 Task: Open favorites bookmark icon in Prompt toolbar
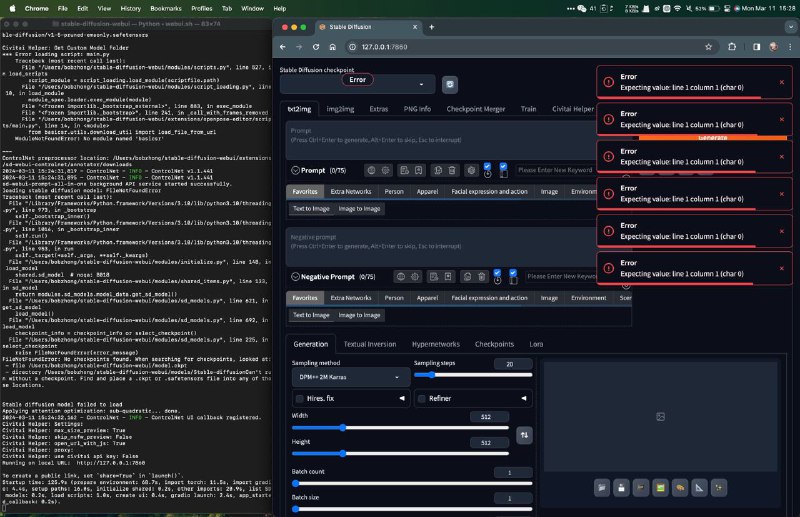(418, 170)
